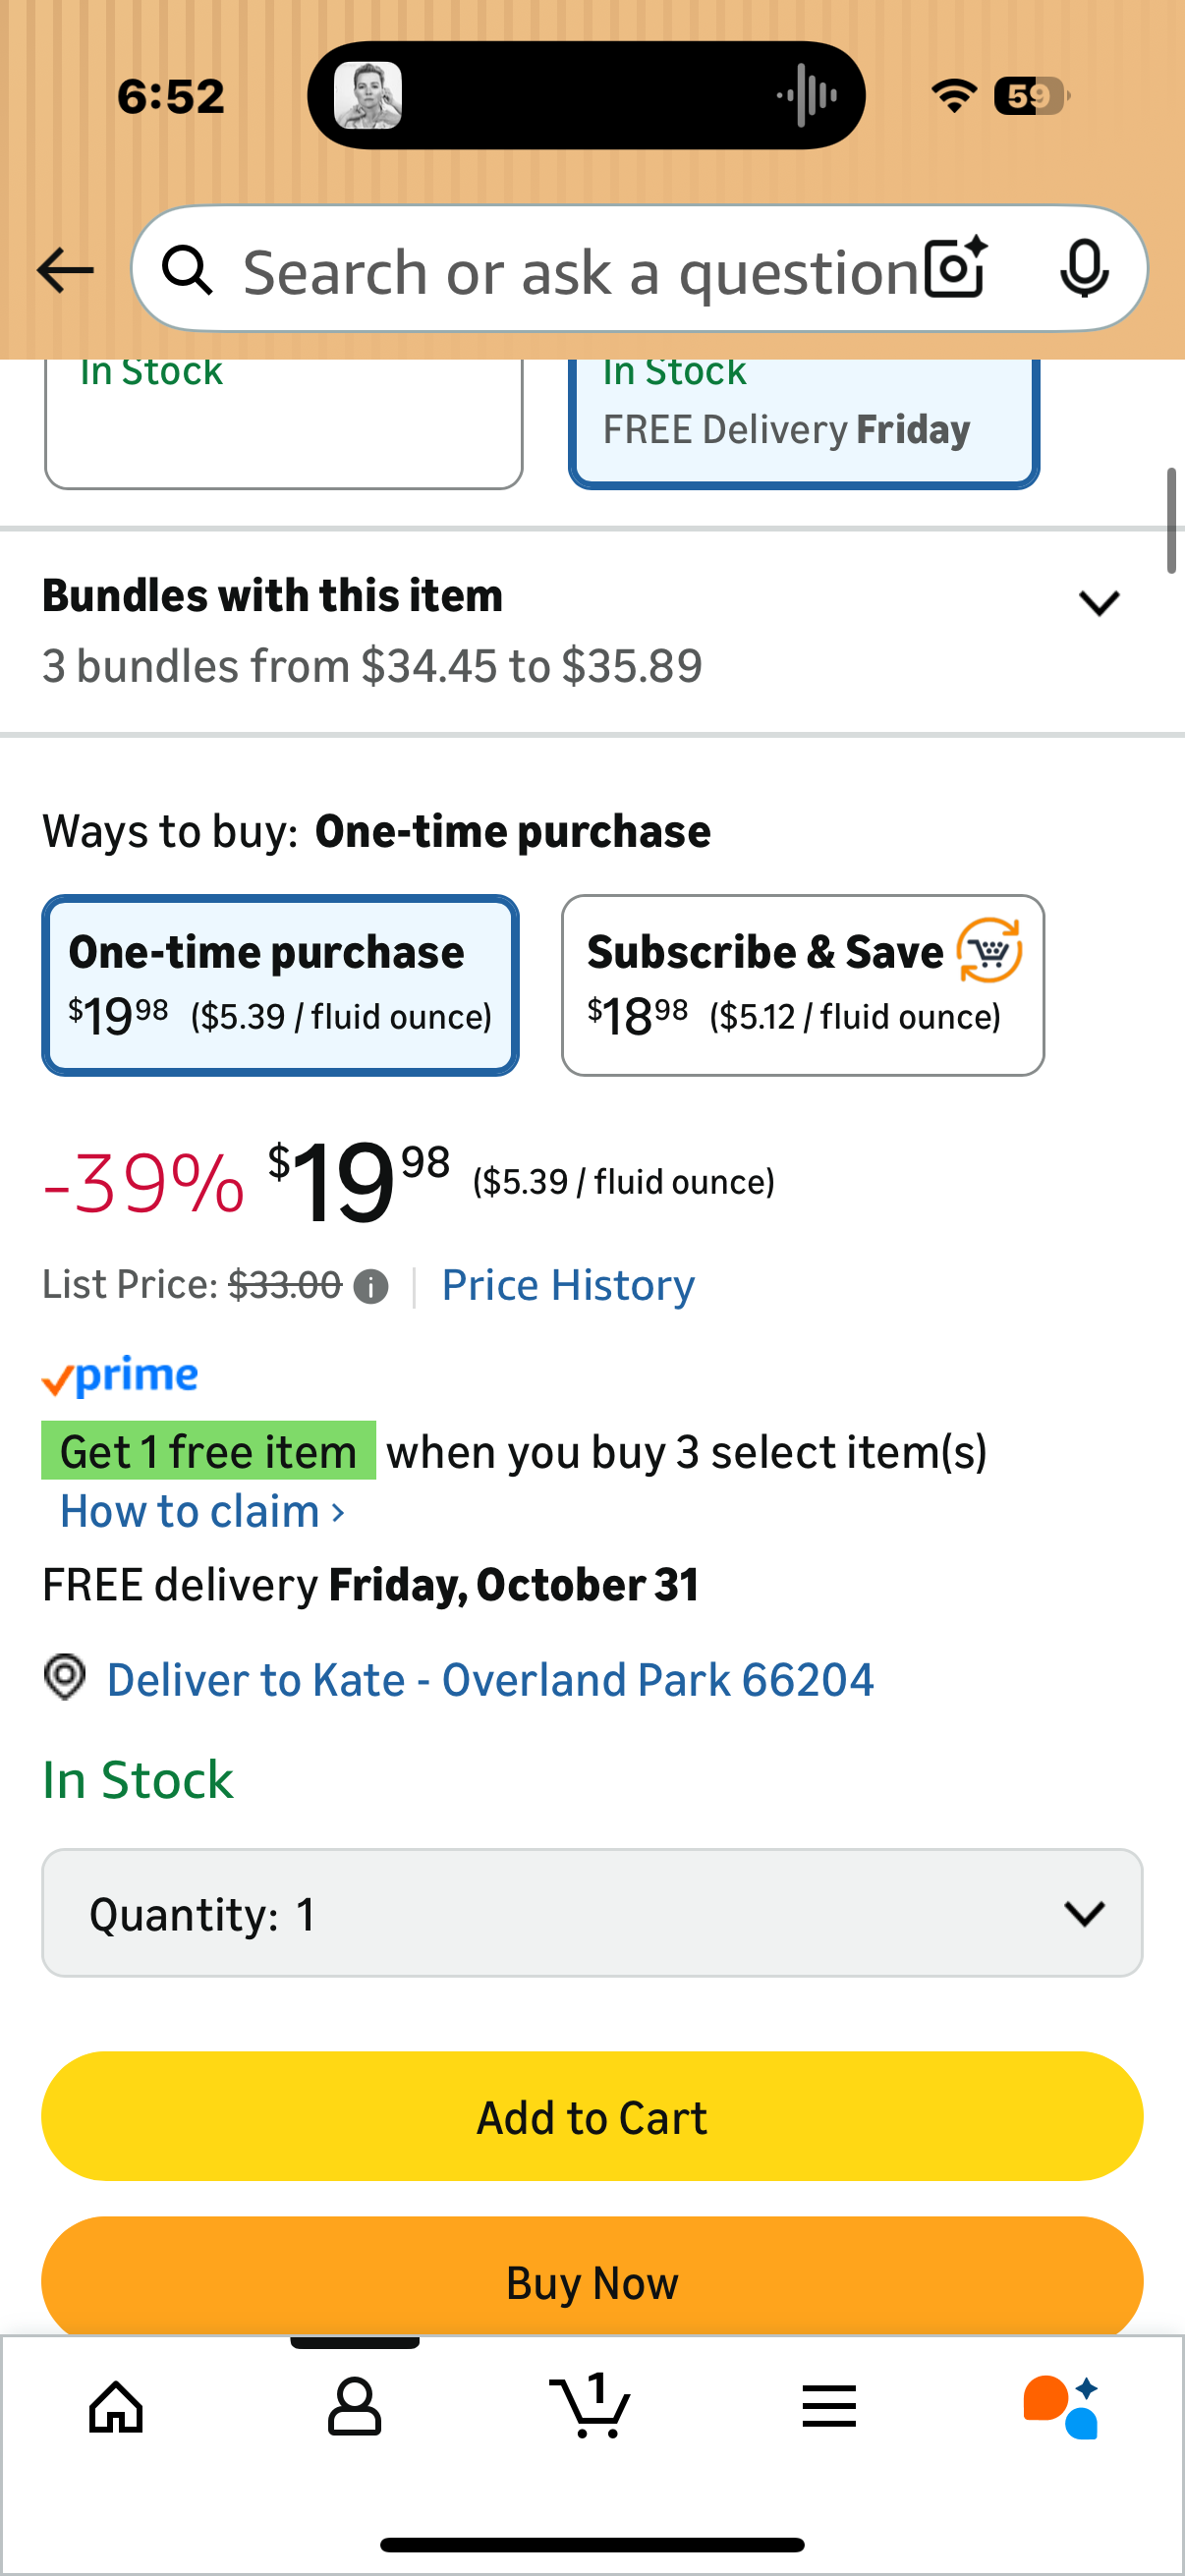Viewport: 1185px width, 2576px height.
Task: Select One-time purchase option
Action: tap(280, 985)
